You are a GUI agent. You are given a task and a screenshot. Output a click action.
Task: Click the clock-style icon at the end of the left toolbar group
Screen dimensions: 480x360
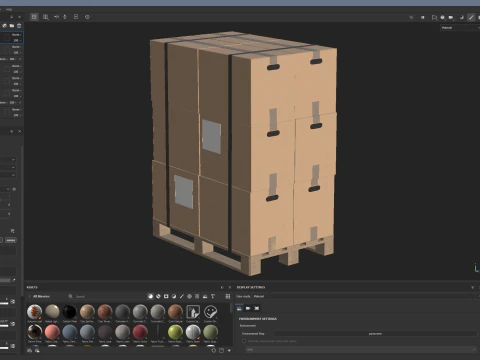point(87,17)
